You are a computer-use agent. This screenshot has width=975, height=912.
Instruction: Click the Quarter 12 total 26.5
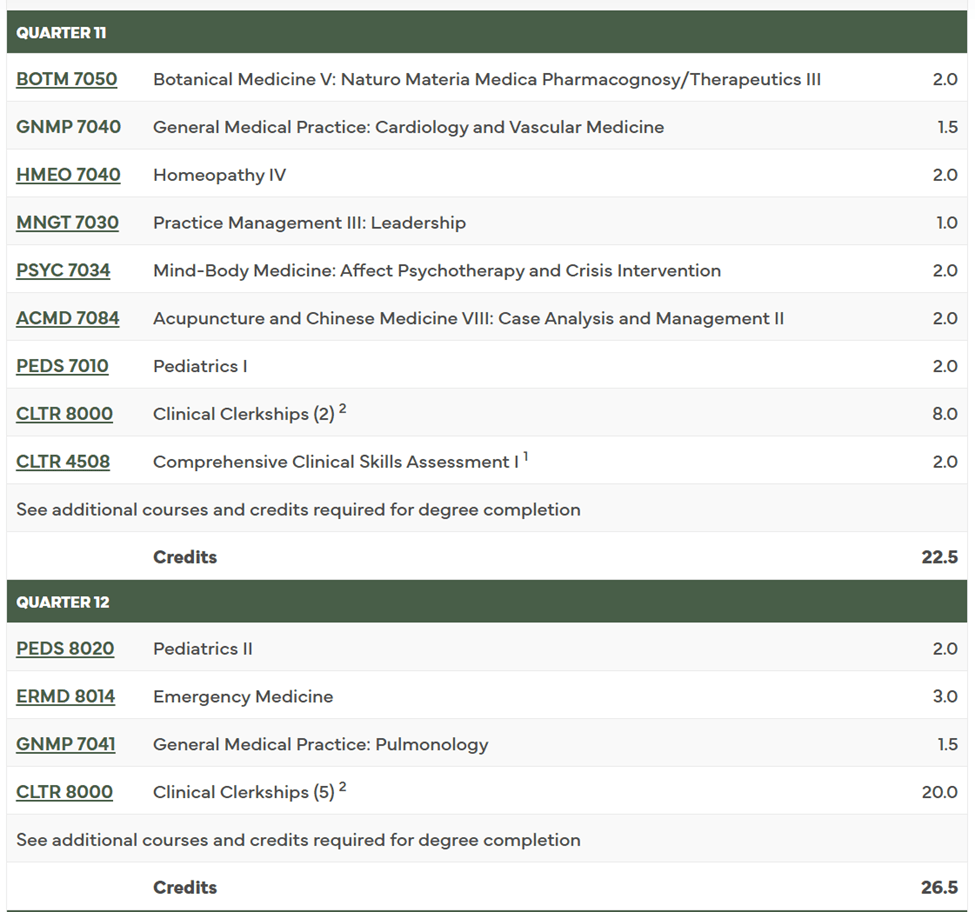click(940, 888)
